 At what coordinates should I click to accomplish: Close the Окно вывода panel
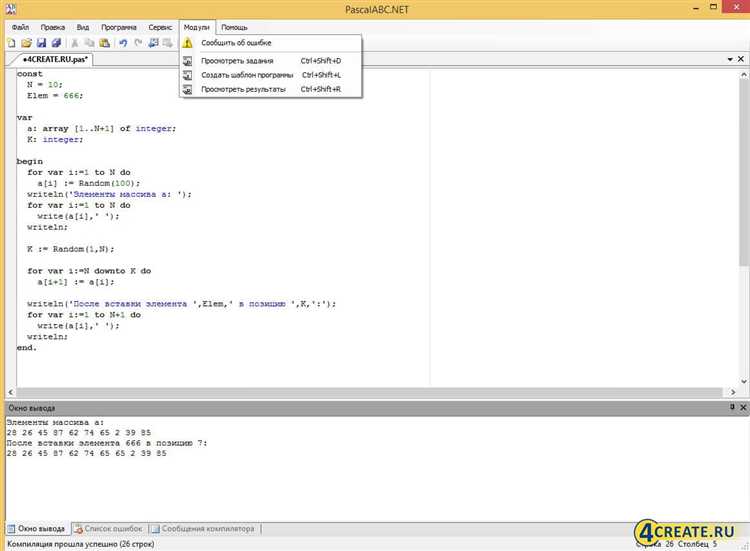pyautogui.click(x=743, y=408)
